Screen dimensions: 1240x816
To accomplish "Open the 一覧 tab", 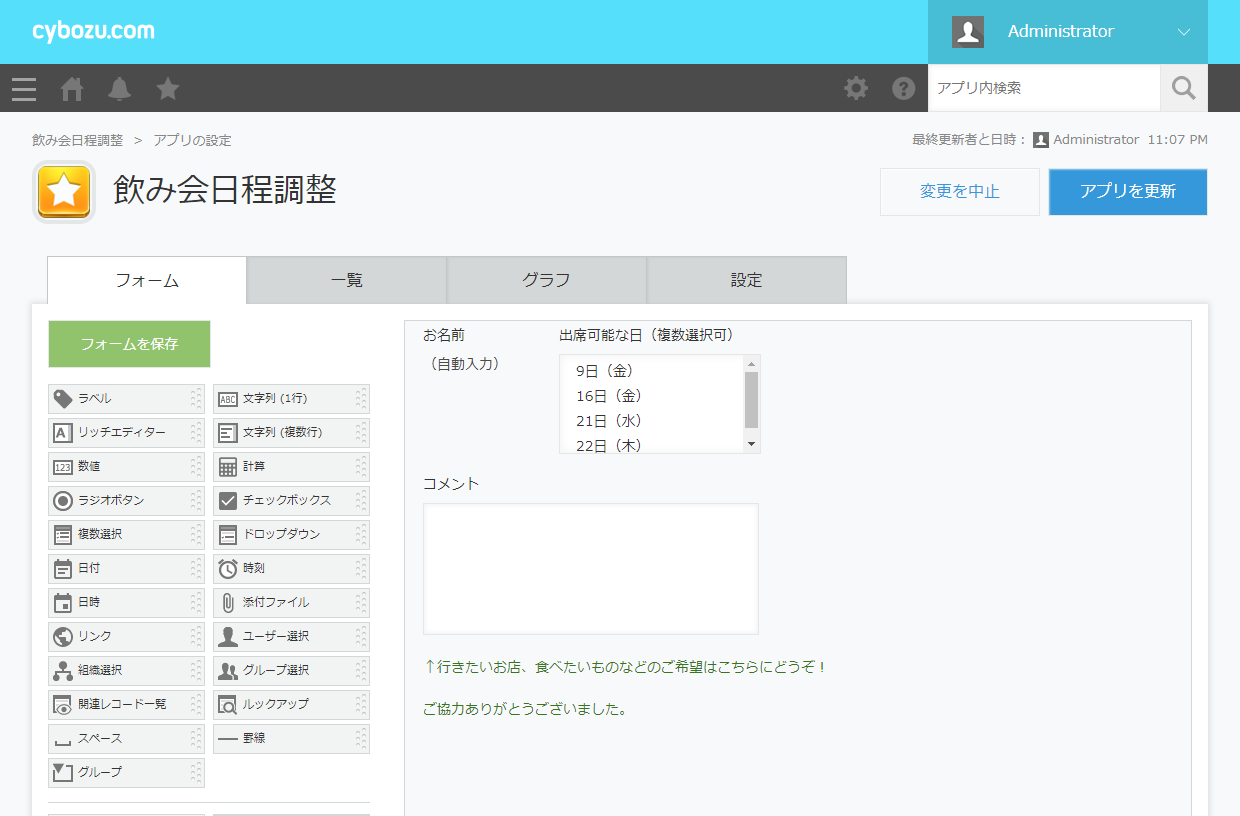I will point(346,280).
